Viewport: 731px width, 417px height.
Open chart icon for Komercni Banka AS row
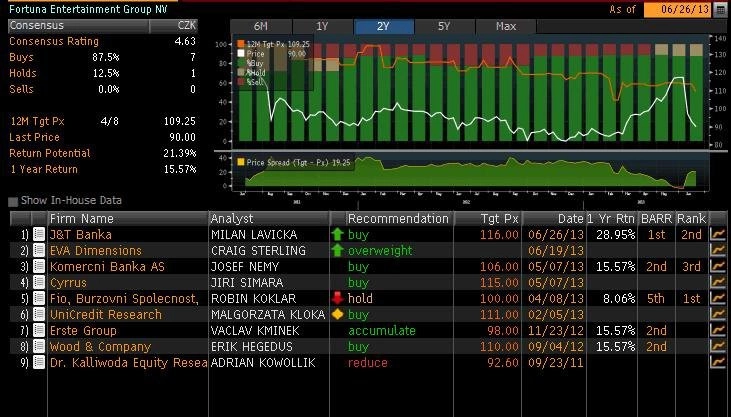pos(718,266)
